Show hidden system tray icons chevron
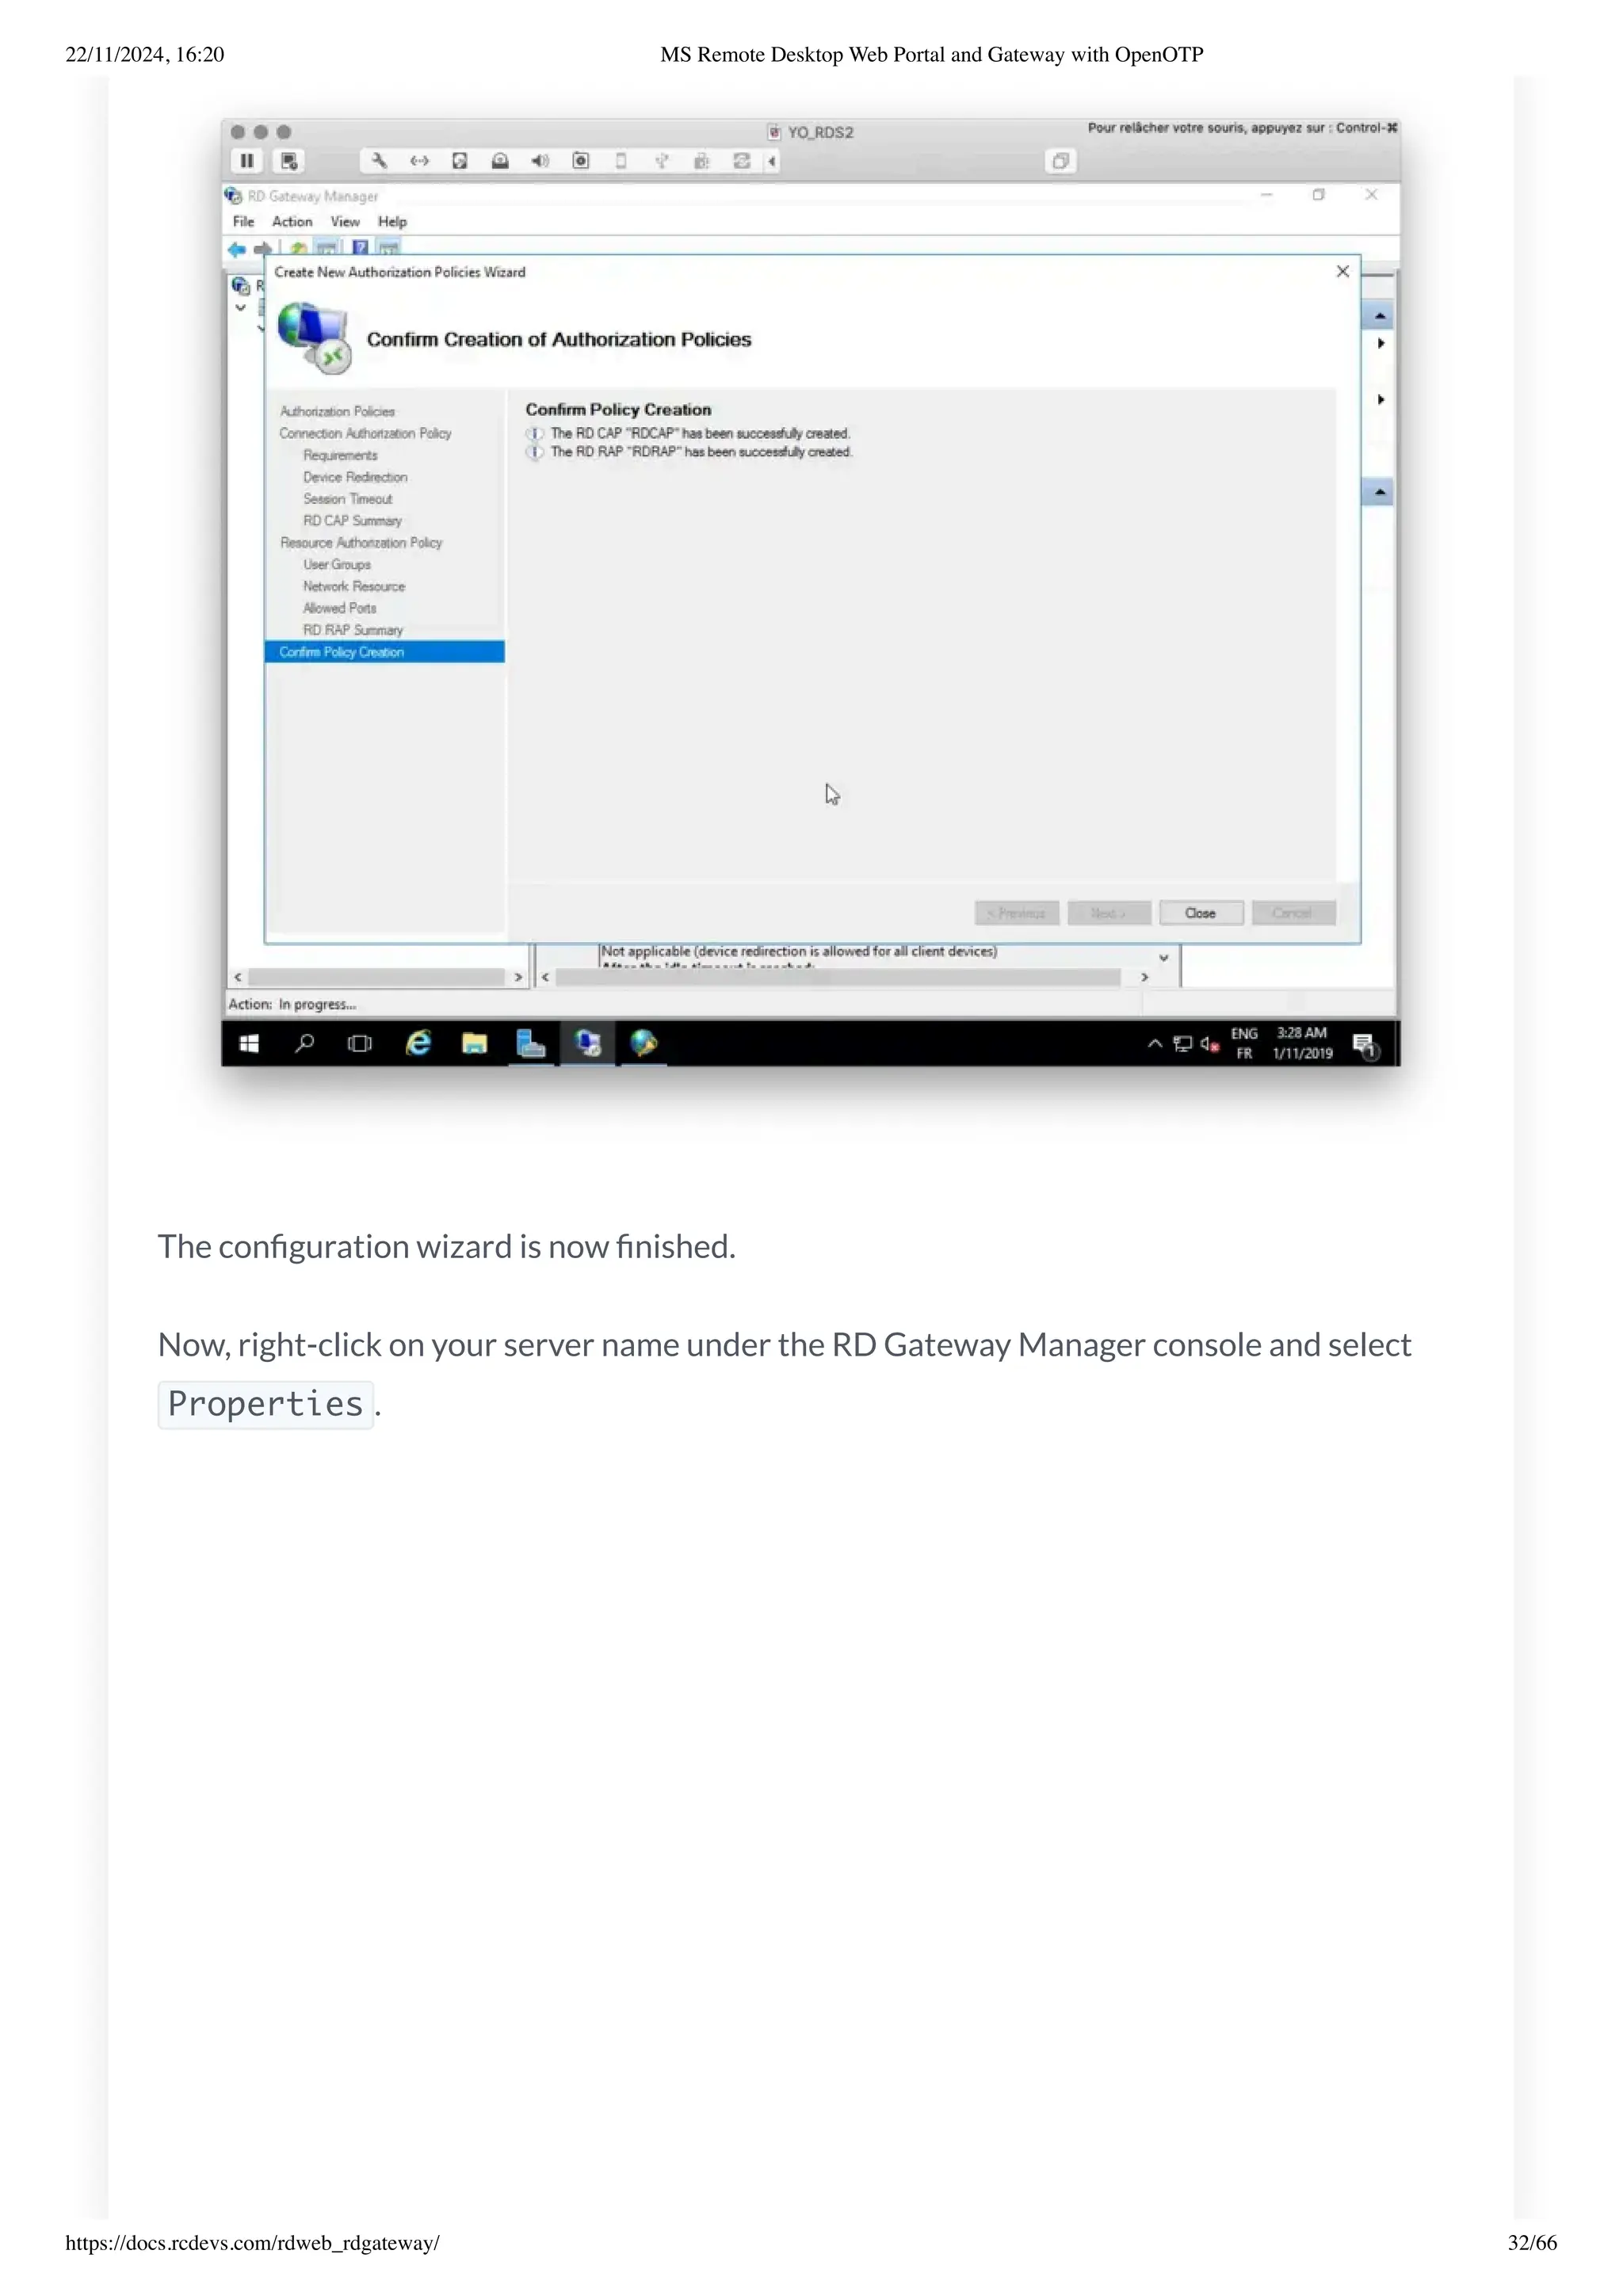 coord(1155,1044)
